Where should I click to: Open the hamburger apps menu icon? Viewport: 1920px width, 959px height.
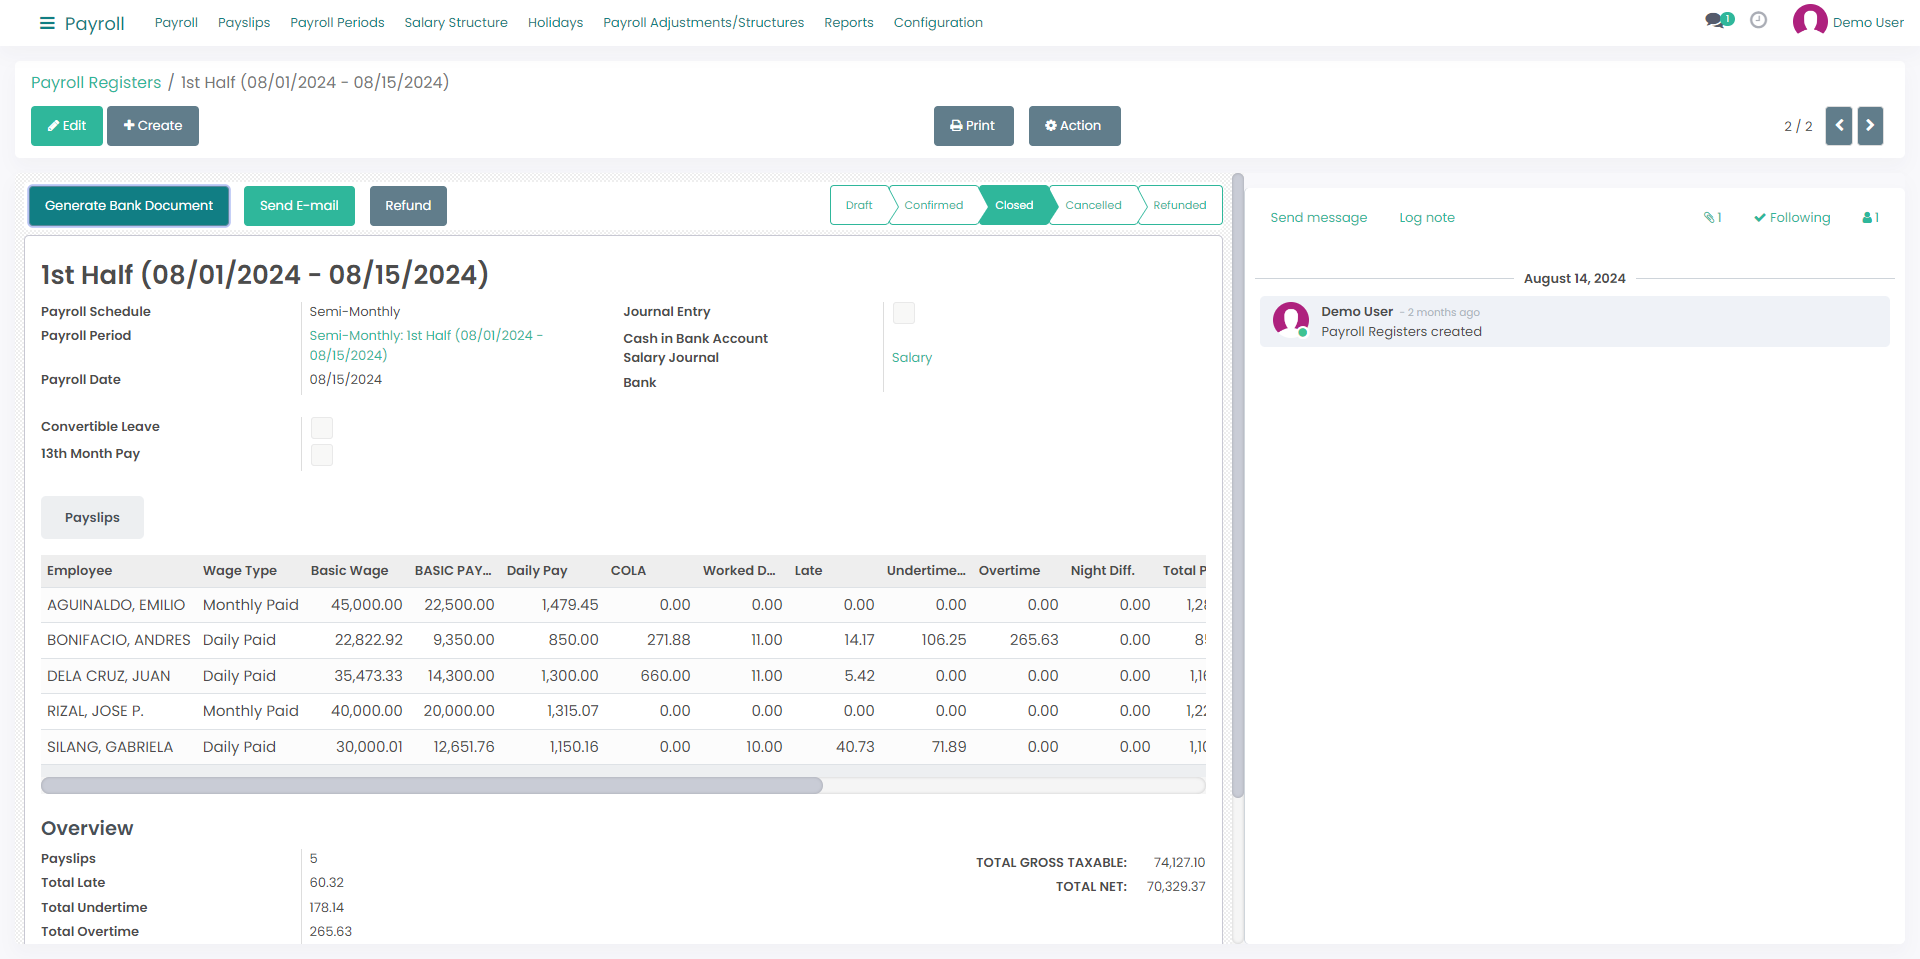tap(47, 23)
